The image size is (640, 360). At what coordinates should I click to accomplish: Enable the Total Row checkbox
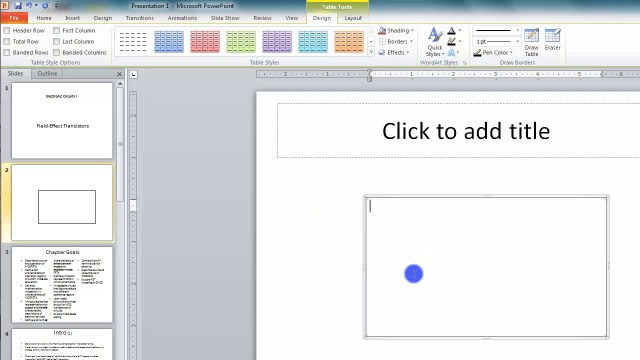(x=7, y=42)
